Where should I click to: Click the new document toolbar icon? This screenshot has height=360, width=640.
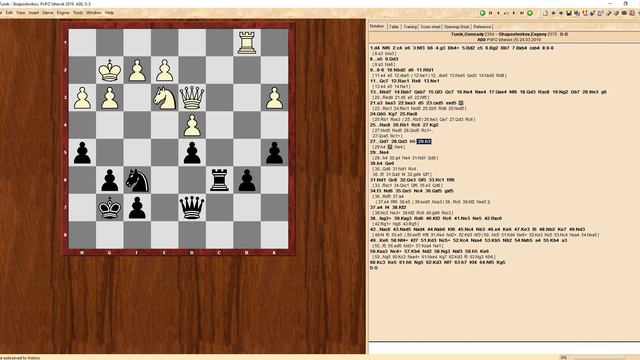[x=545, y=13]
